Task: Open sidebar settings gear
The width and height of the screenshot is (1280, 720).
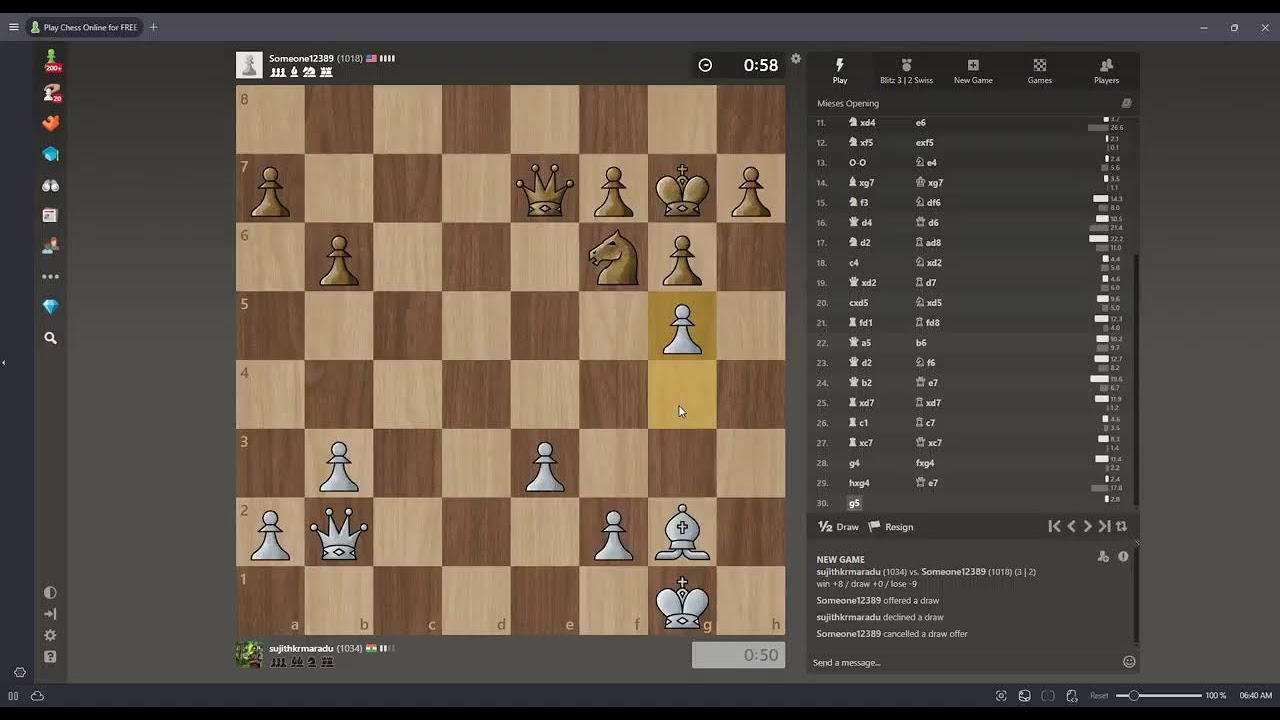Action: tap(50, 635)
